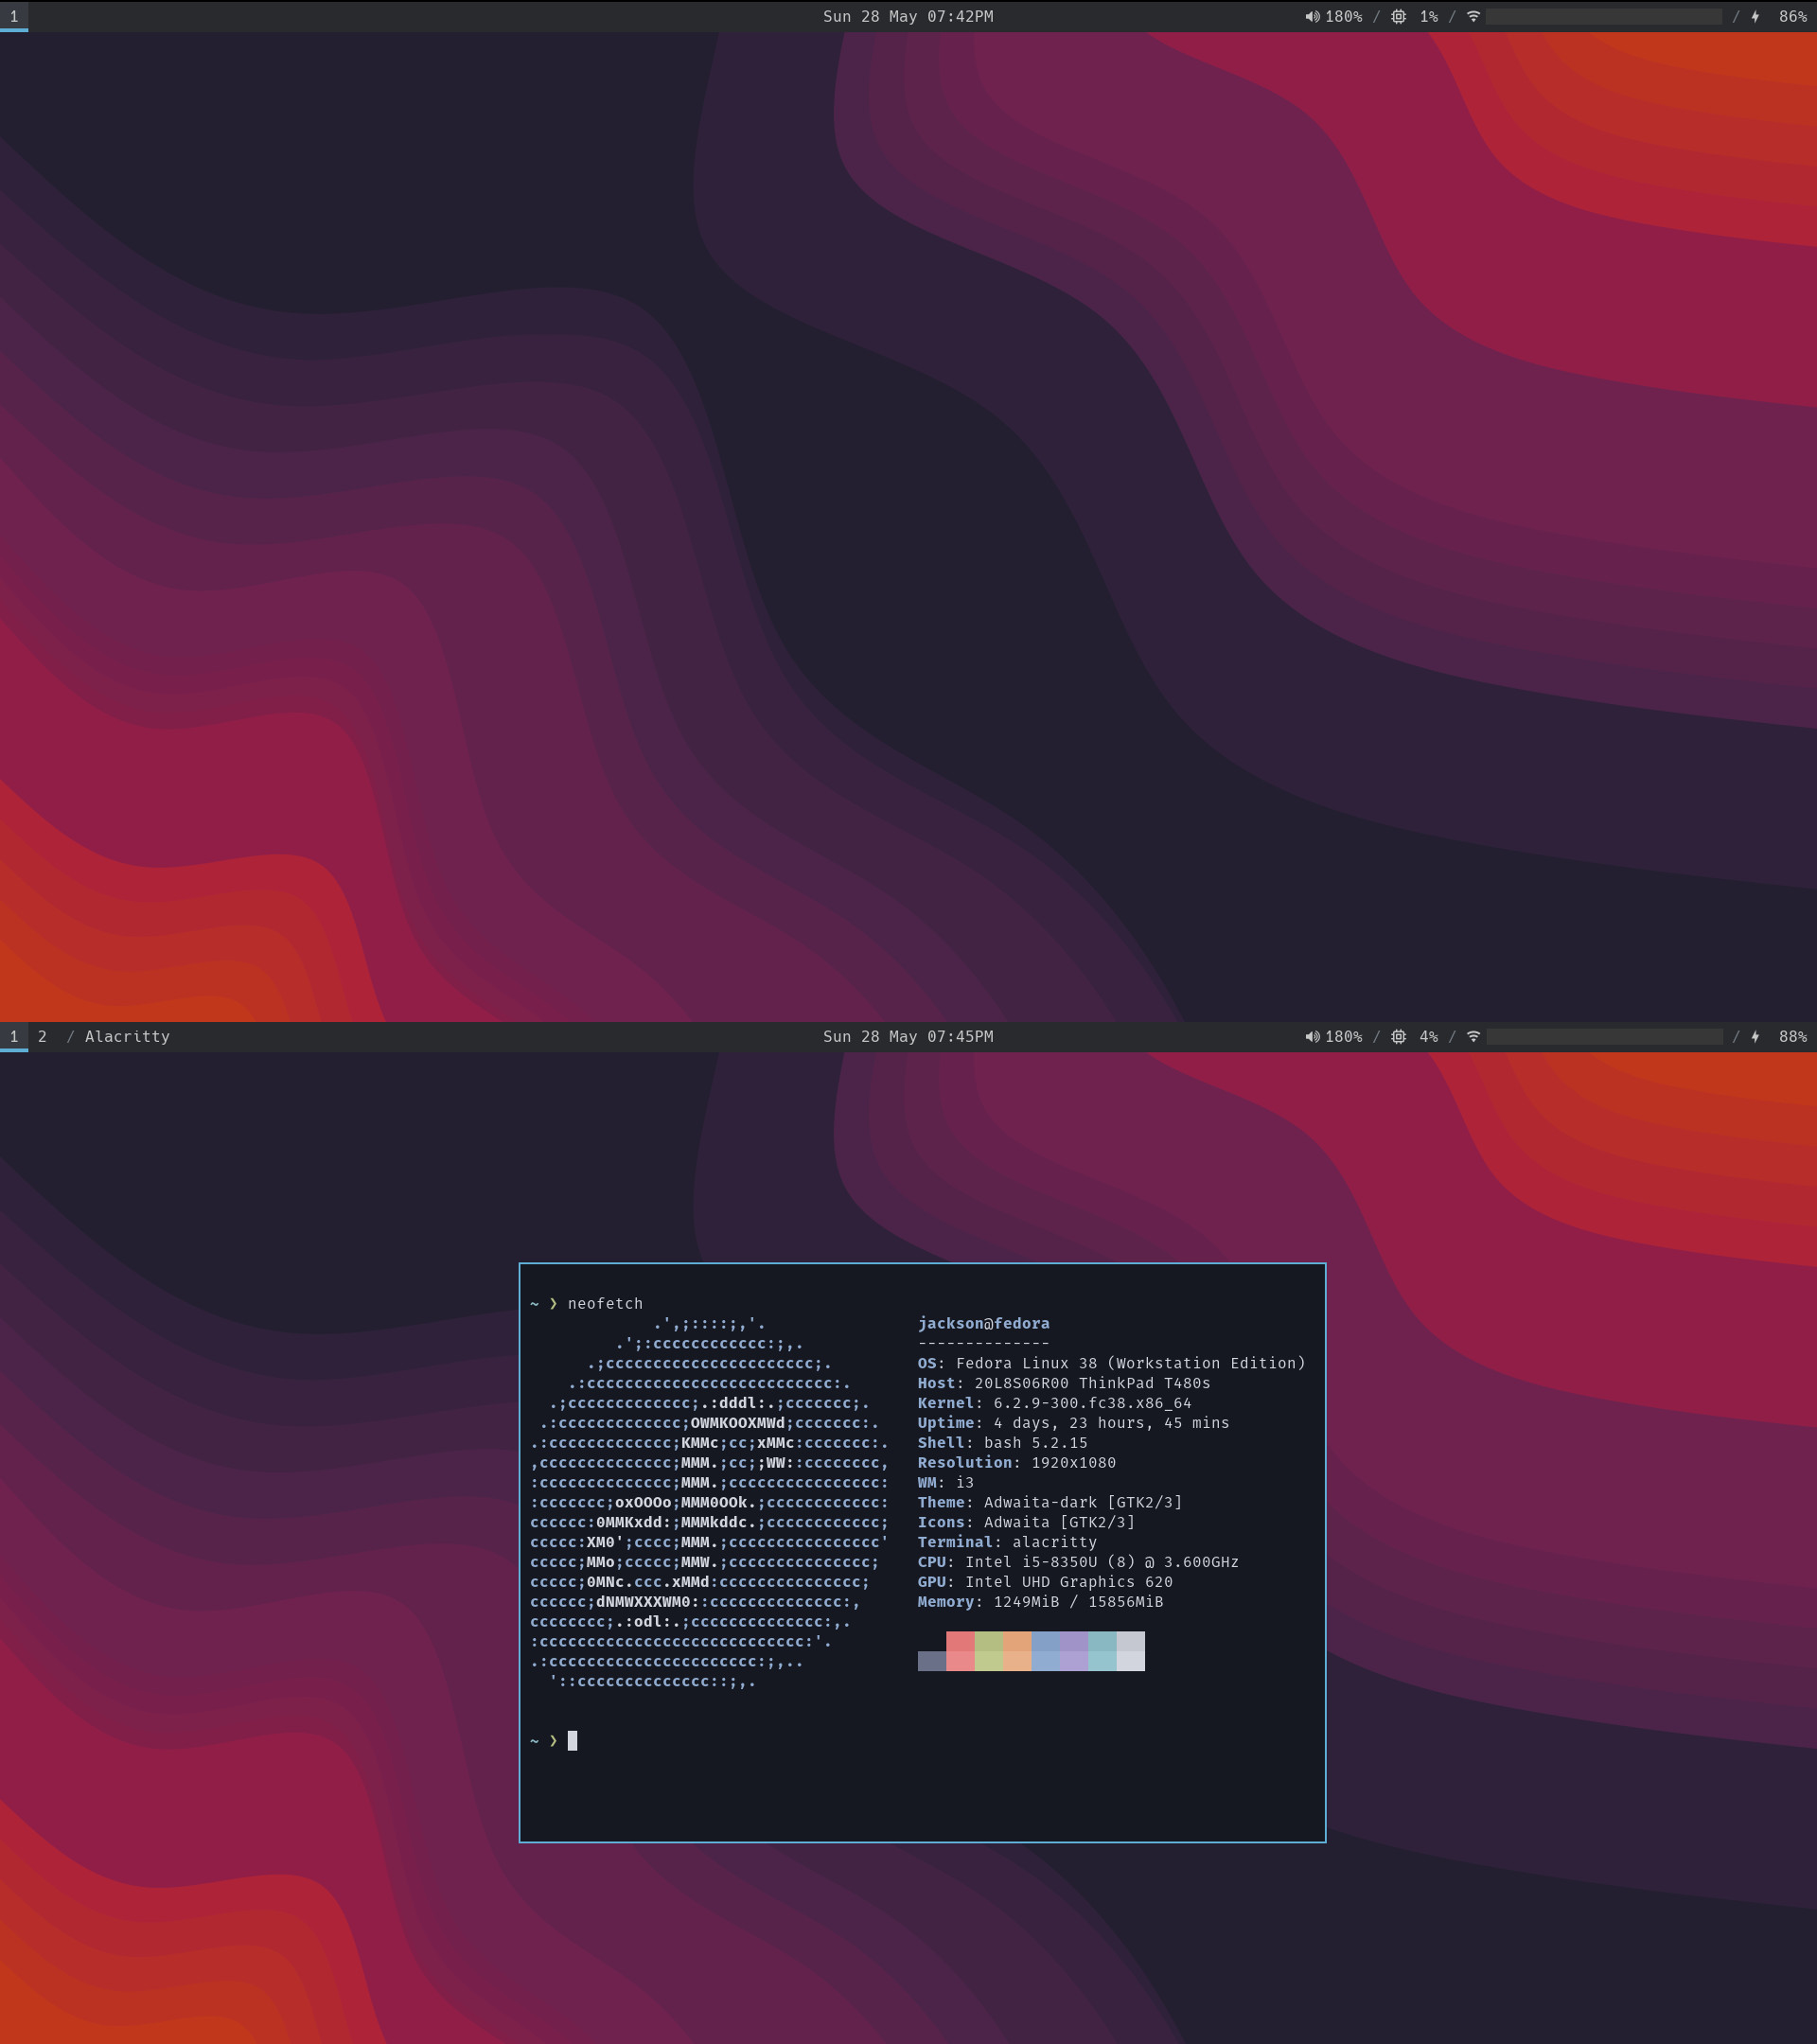Click the speaker icon on the bottom status bar
Screen dimensions: 1817x2044
[1311, 1037]
